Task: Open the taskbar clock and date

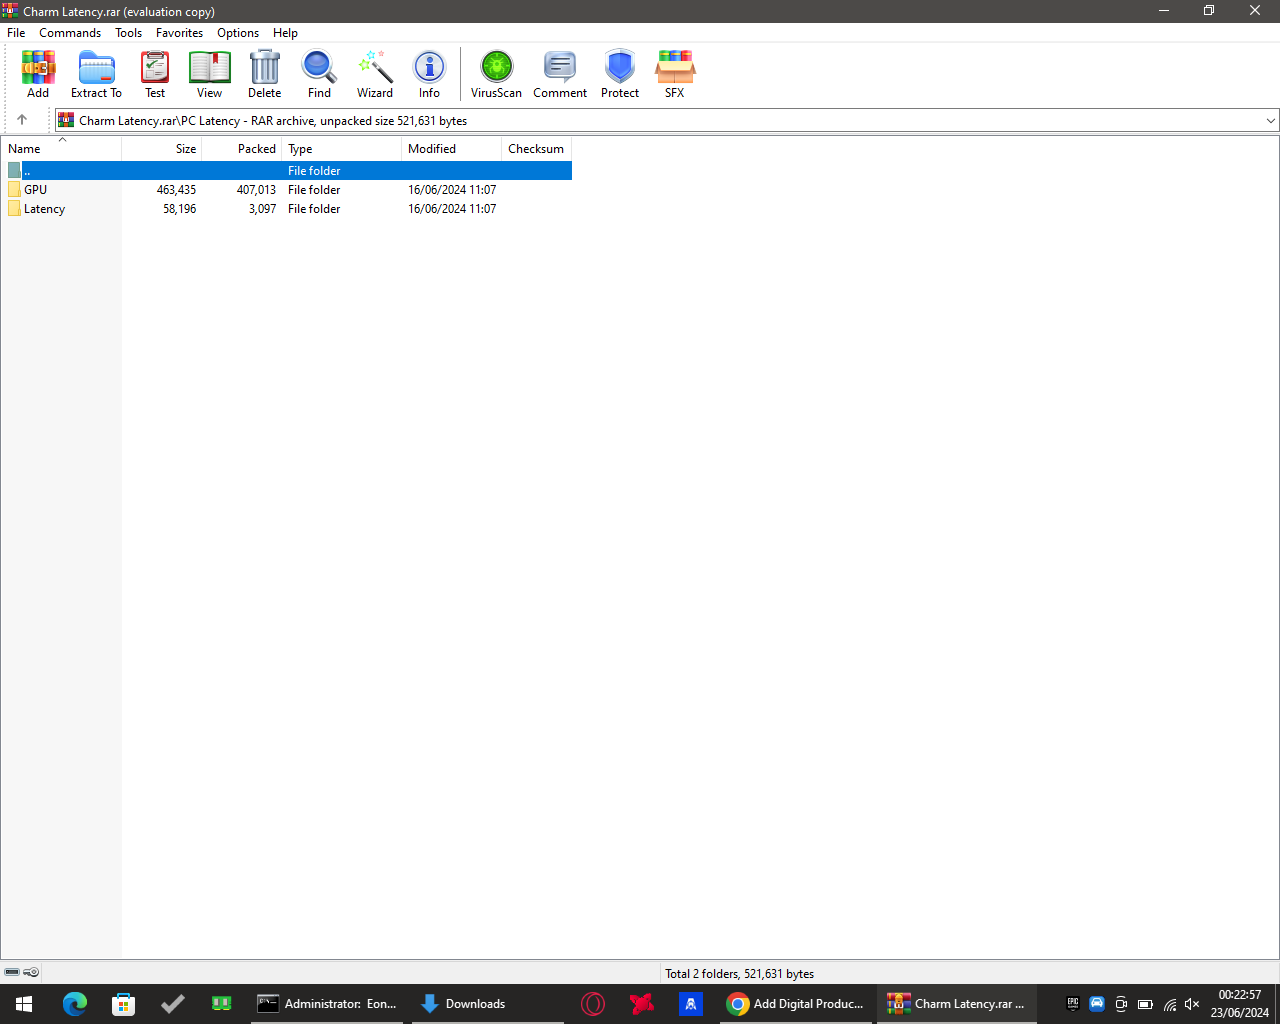Action: pos(1240,1003)
